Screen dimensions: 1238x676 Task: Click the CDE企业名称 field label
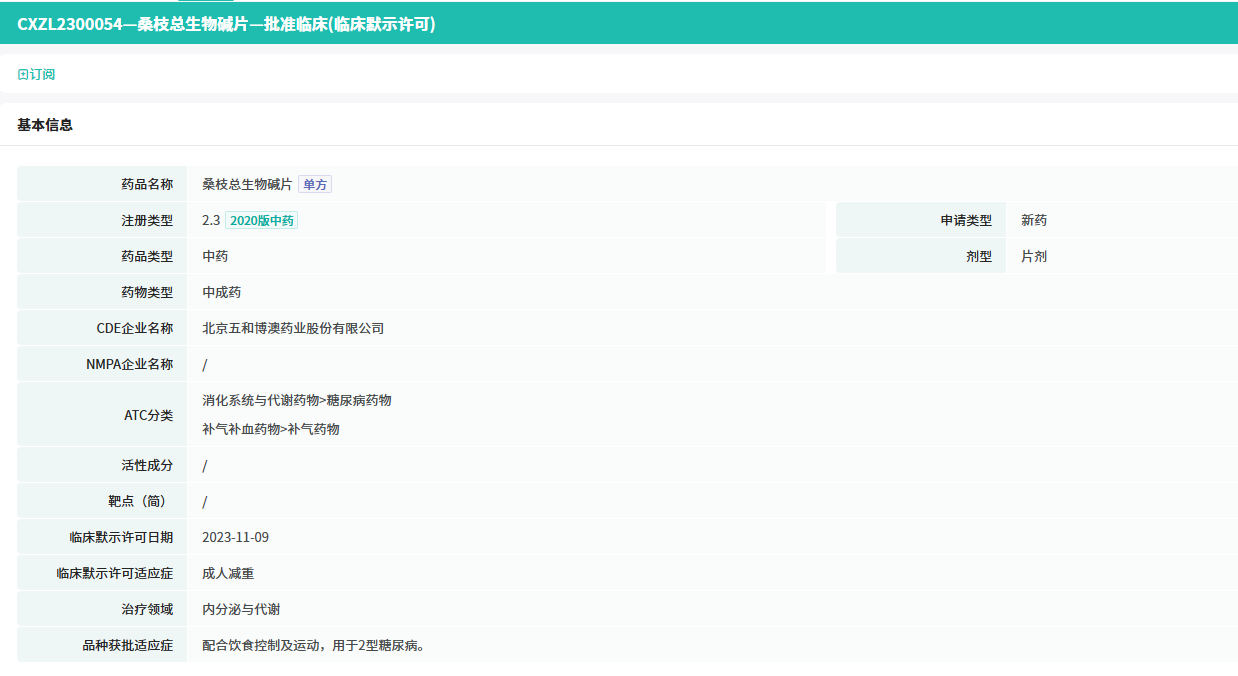(135, 328)
